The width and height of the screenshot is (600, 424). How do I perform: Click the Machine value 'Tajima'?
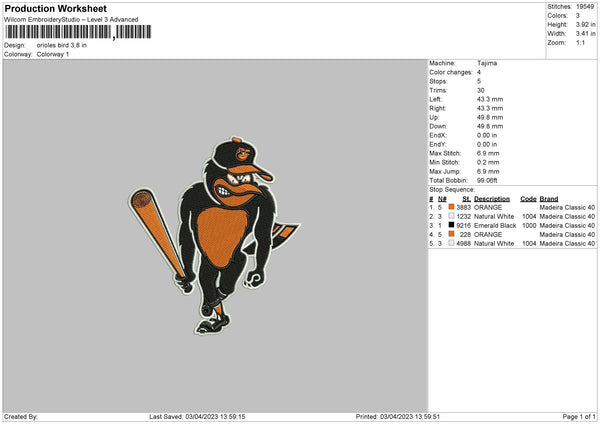(x=487, y=63)
